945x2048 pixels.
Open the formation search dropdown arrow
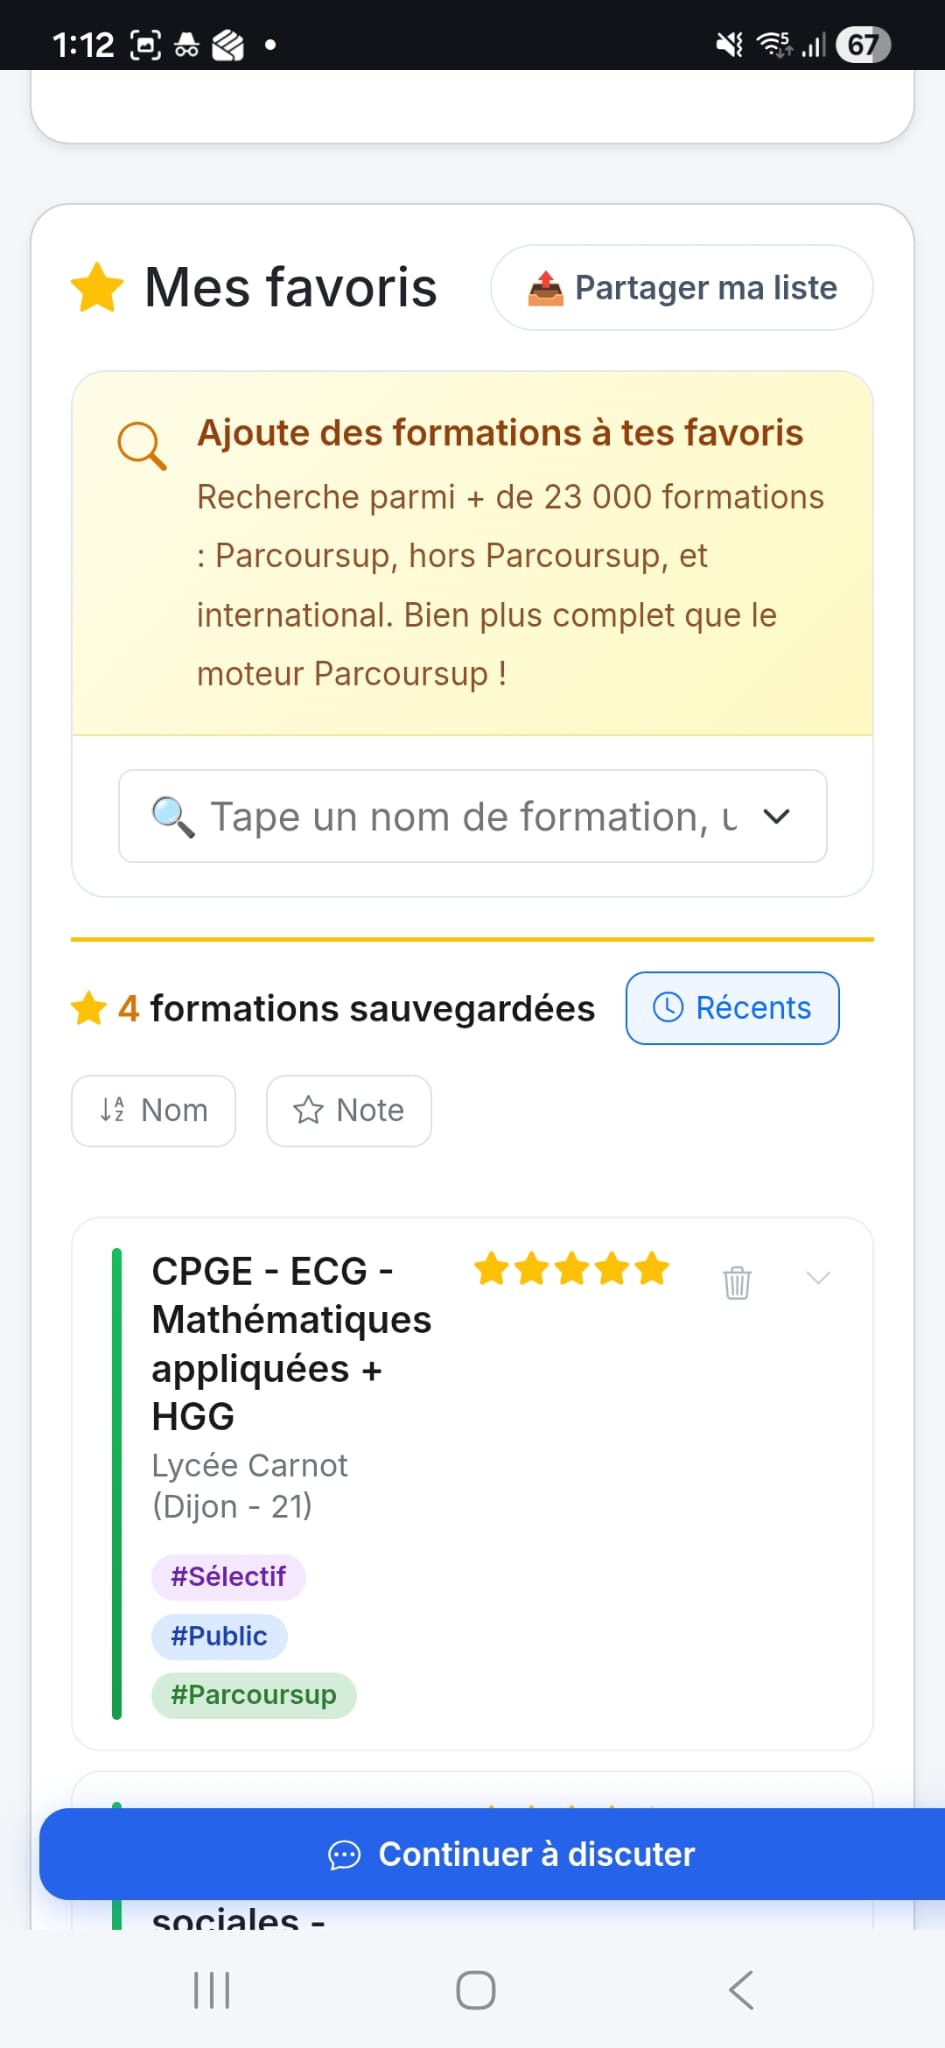pyautogui.click(x=777, y=816)
